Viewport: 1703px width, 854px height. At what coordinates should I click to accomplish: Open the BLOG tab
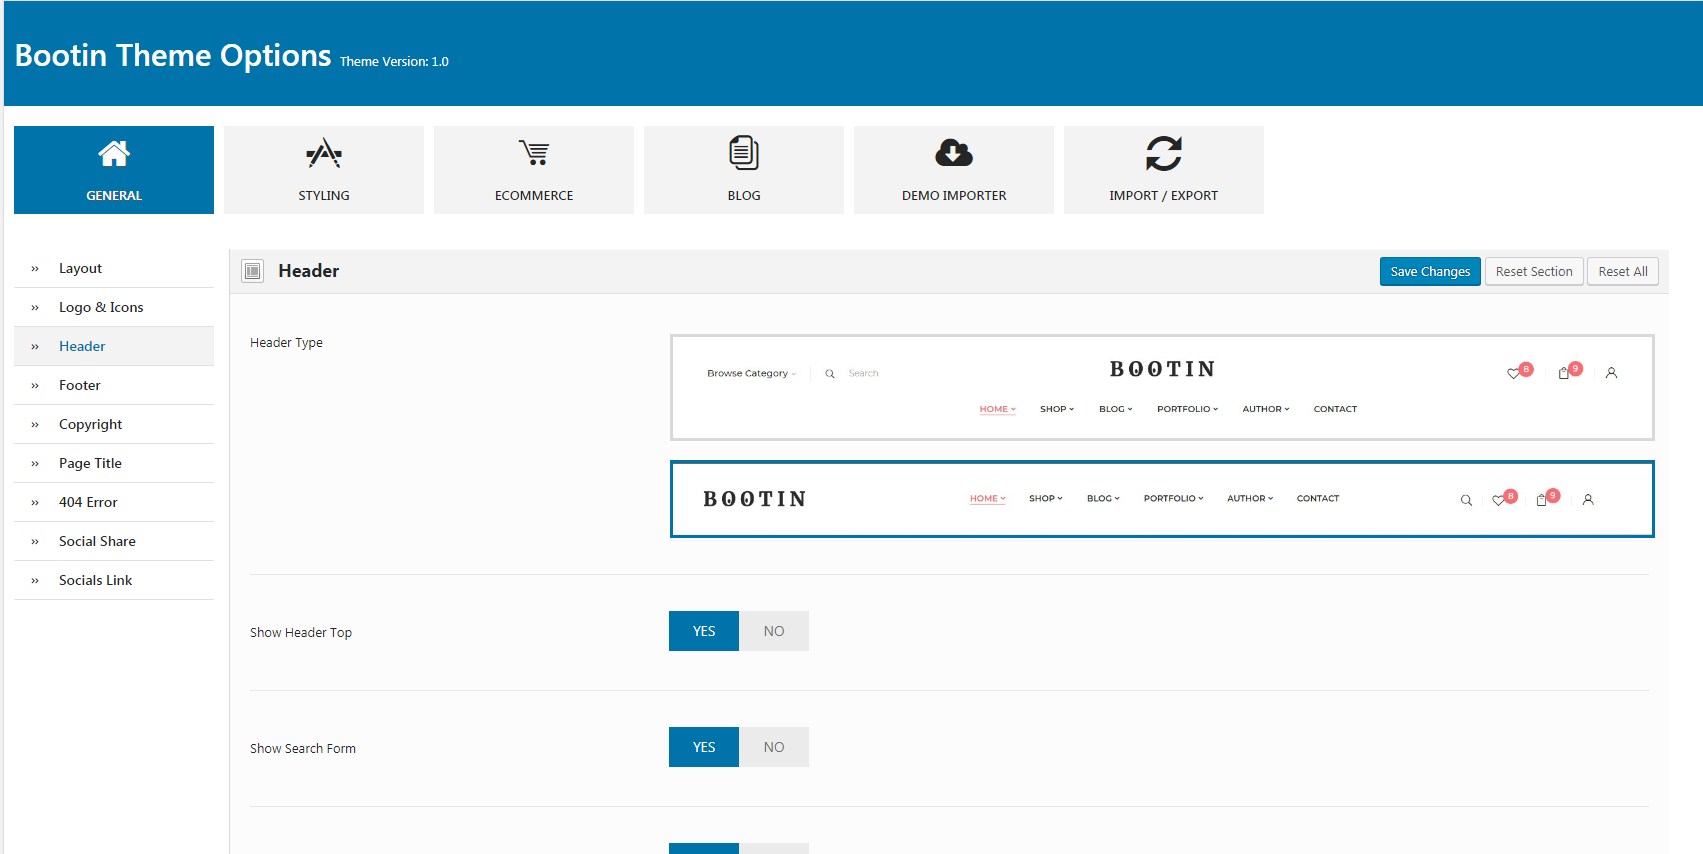click(744, 170)
